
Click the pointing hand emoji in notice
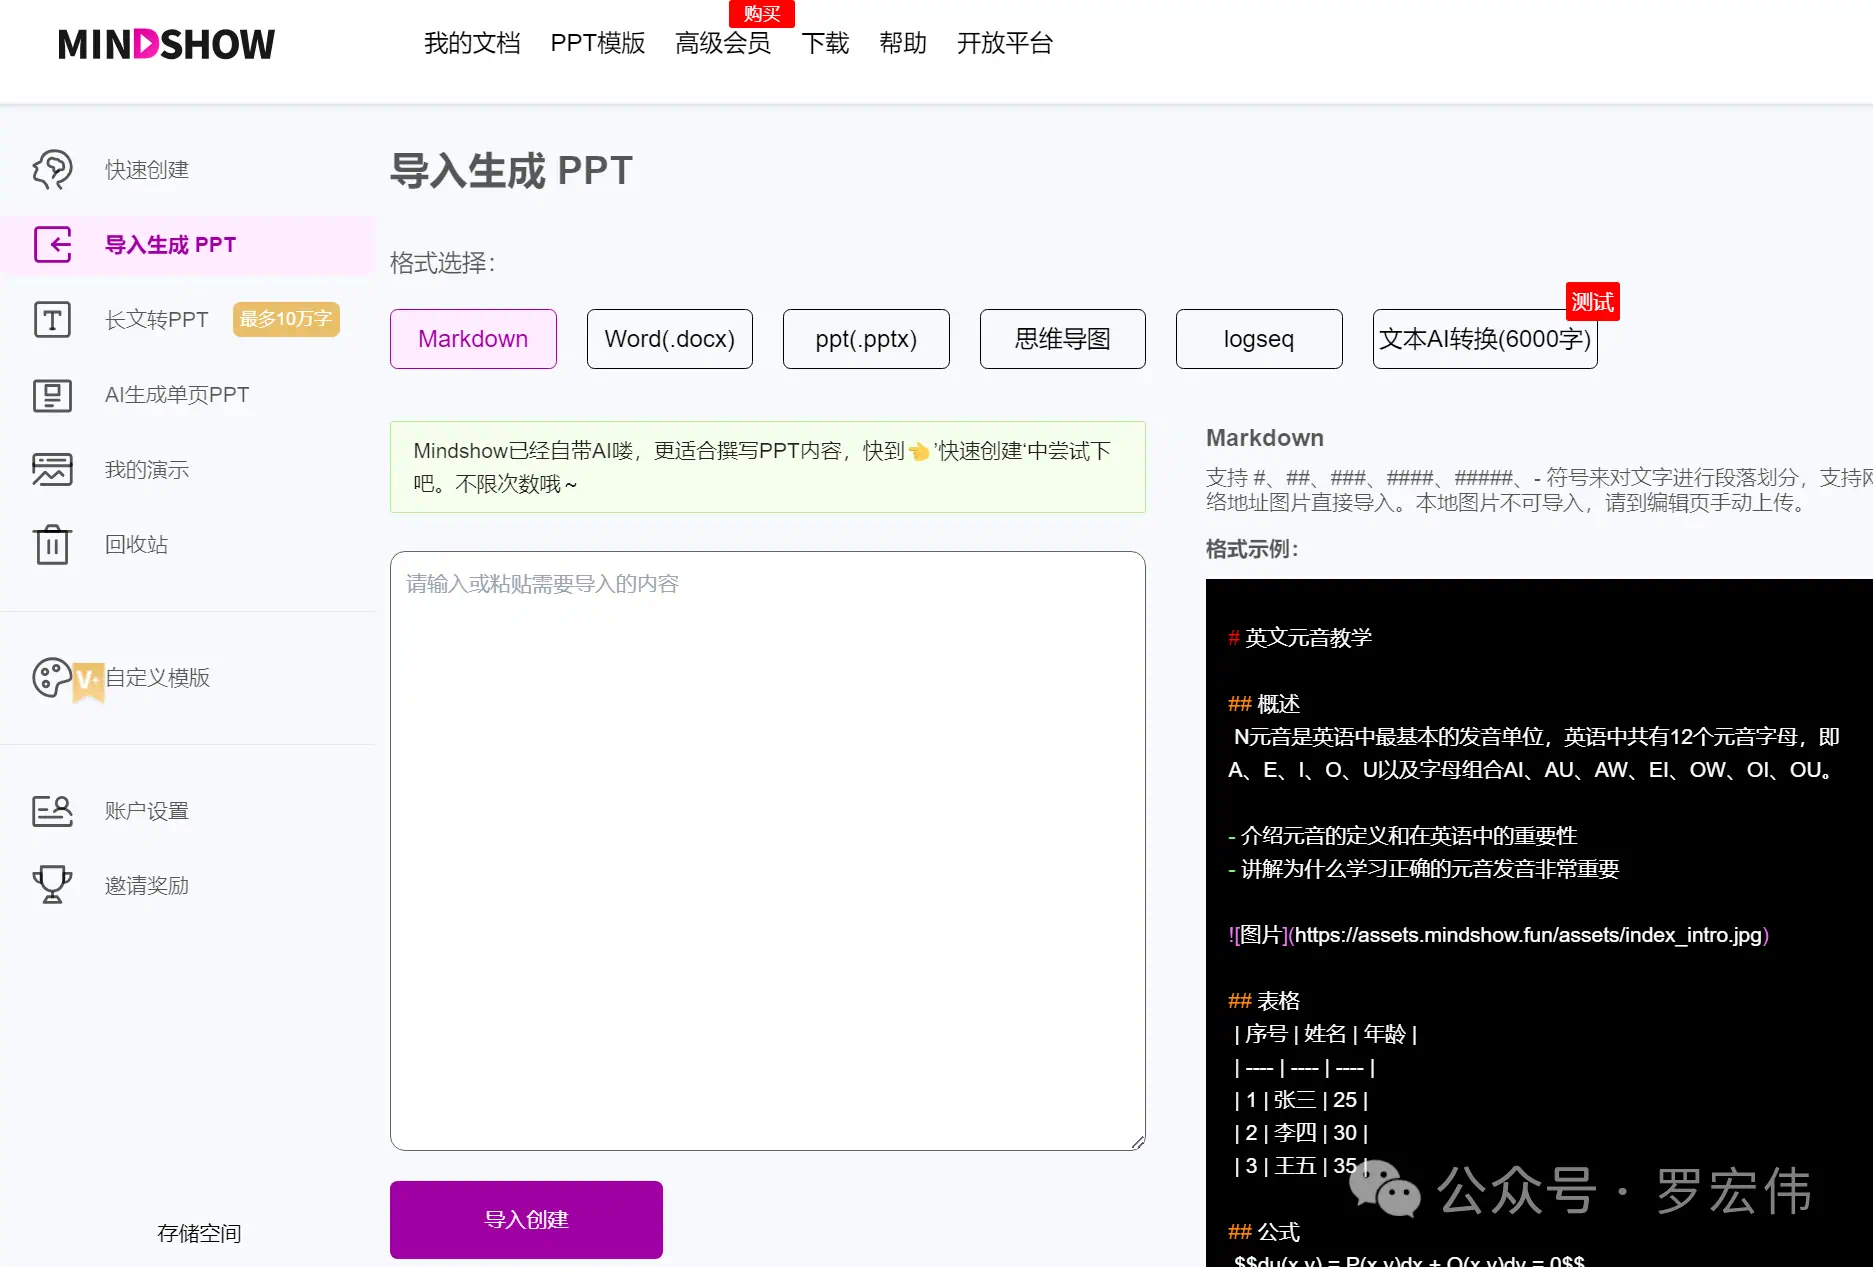pos(919,452)
